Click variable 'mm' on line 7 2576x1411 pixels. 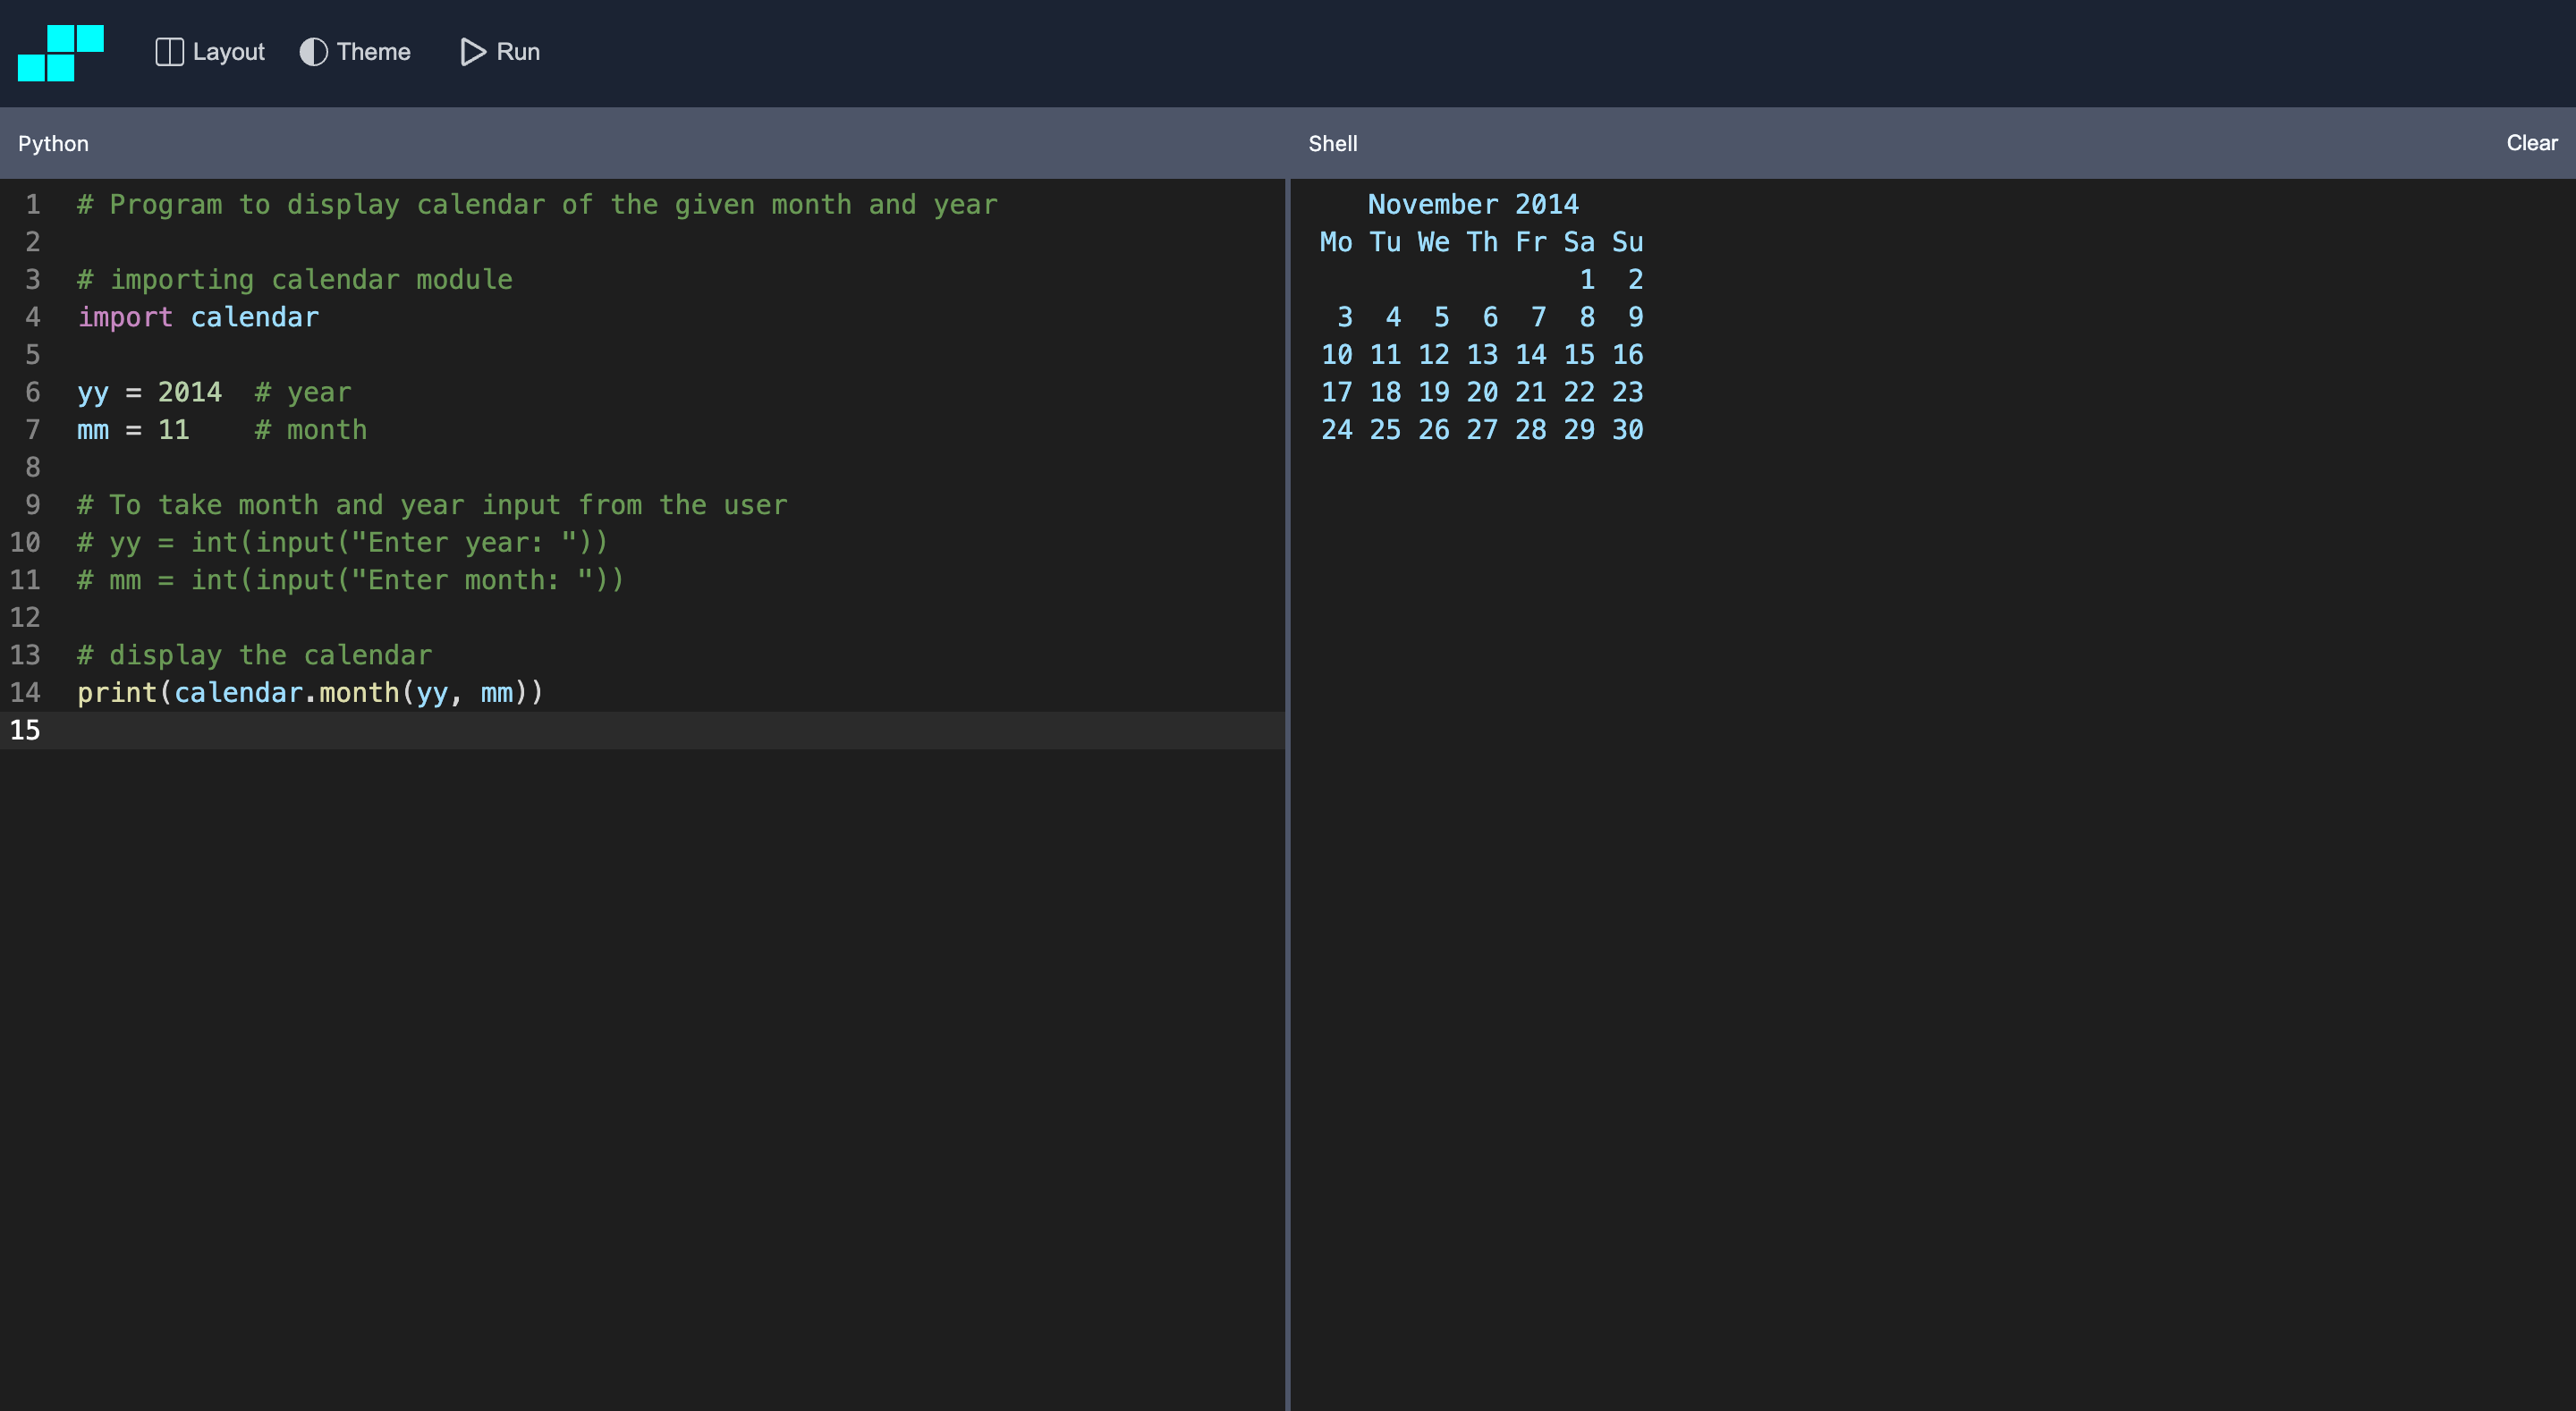(x=93, y=431)
